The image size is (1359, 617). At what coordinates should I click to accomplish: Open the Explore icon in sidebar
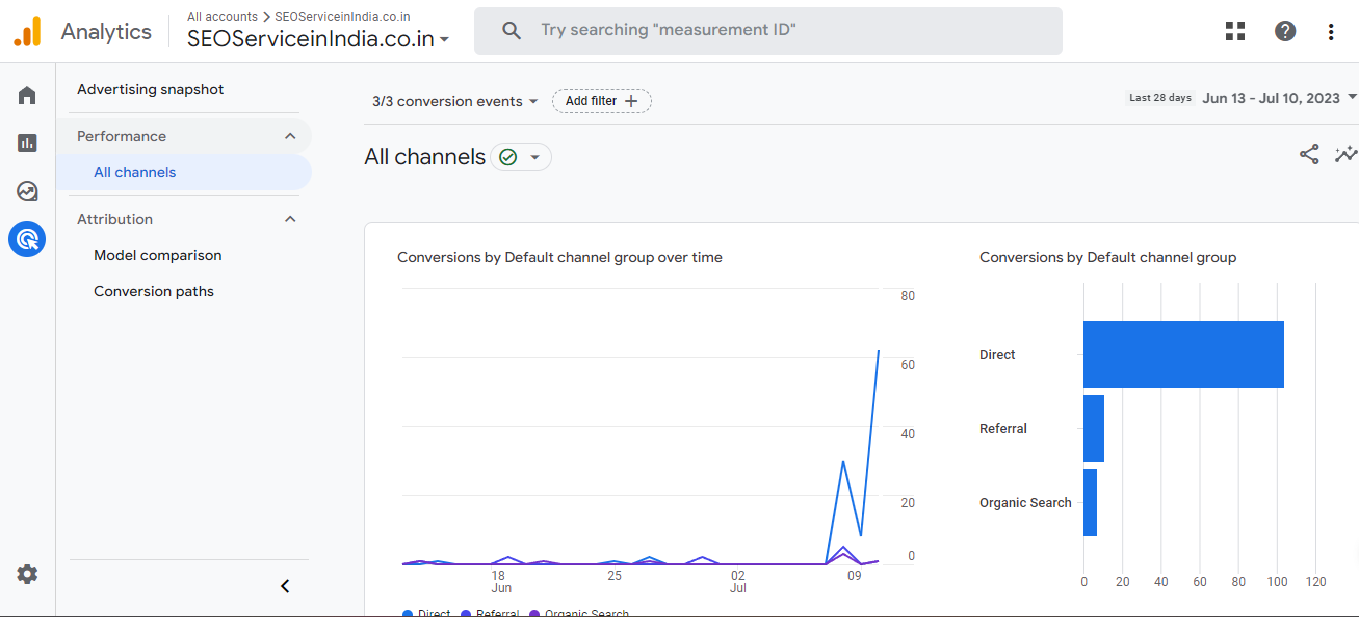(27, 191)
